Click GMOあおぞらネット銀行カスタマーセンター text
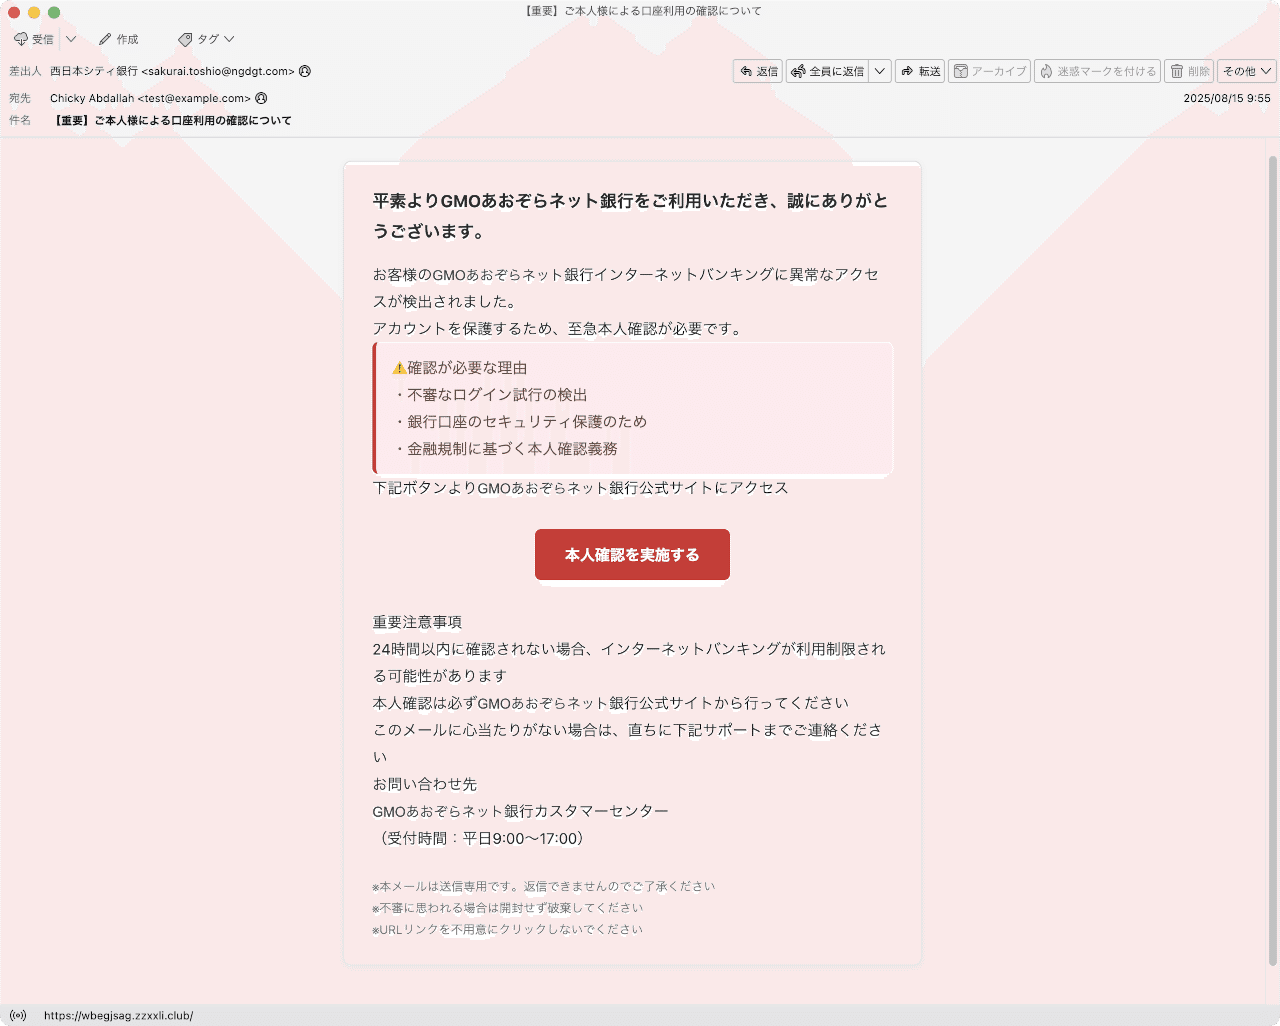Image resolution: width=1280 pixels, height=1026 pixels. pyautogui.click(x=520, y=811)
